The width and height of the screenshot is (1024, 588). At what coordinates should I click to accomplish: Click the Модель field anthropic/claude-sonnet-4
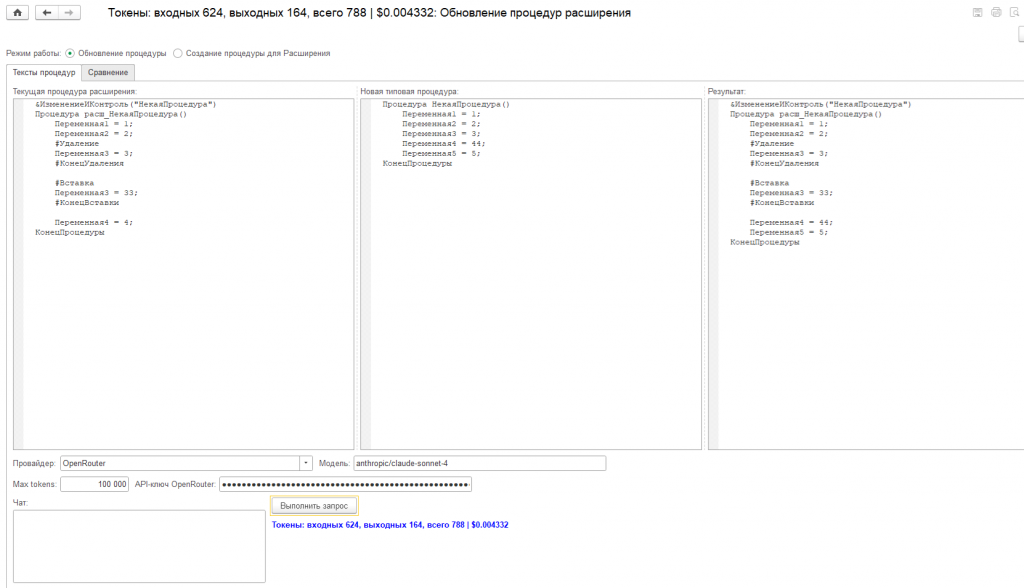[479, 463]
